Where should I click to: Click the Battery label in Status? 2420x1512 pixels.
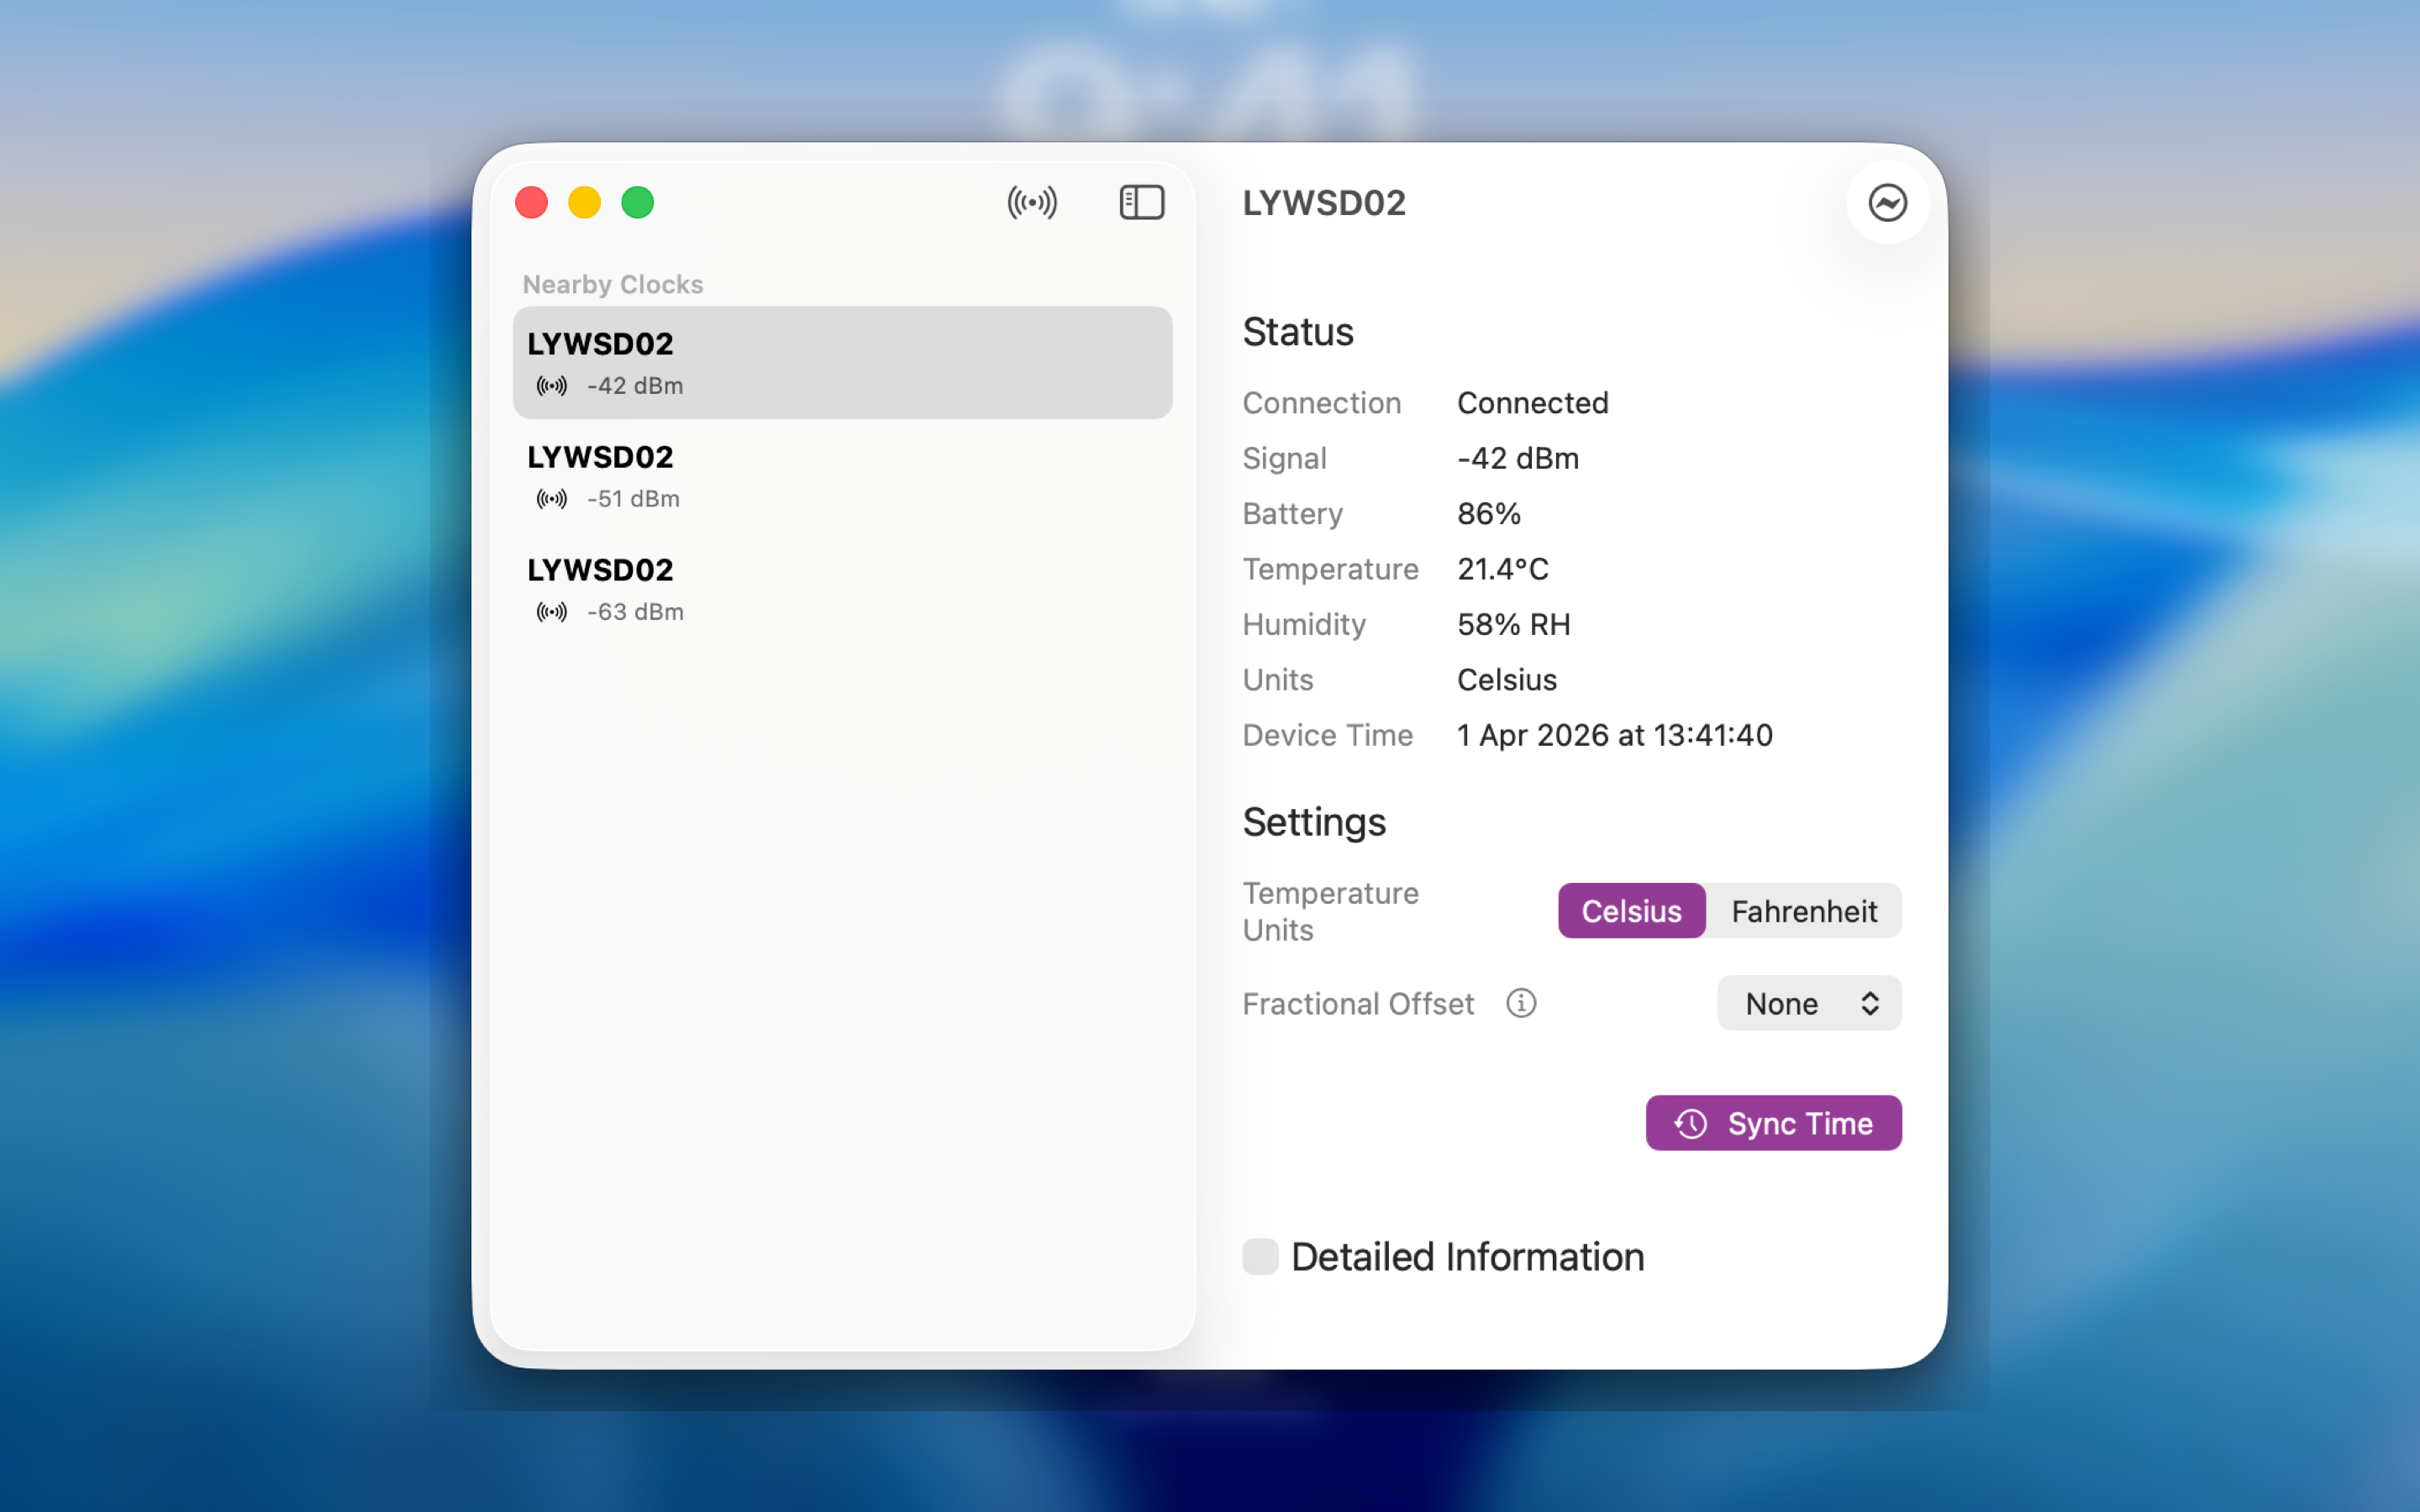point(1292,514)
